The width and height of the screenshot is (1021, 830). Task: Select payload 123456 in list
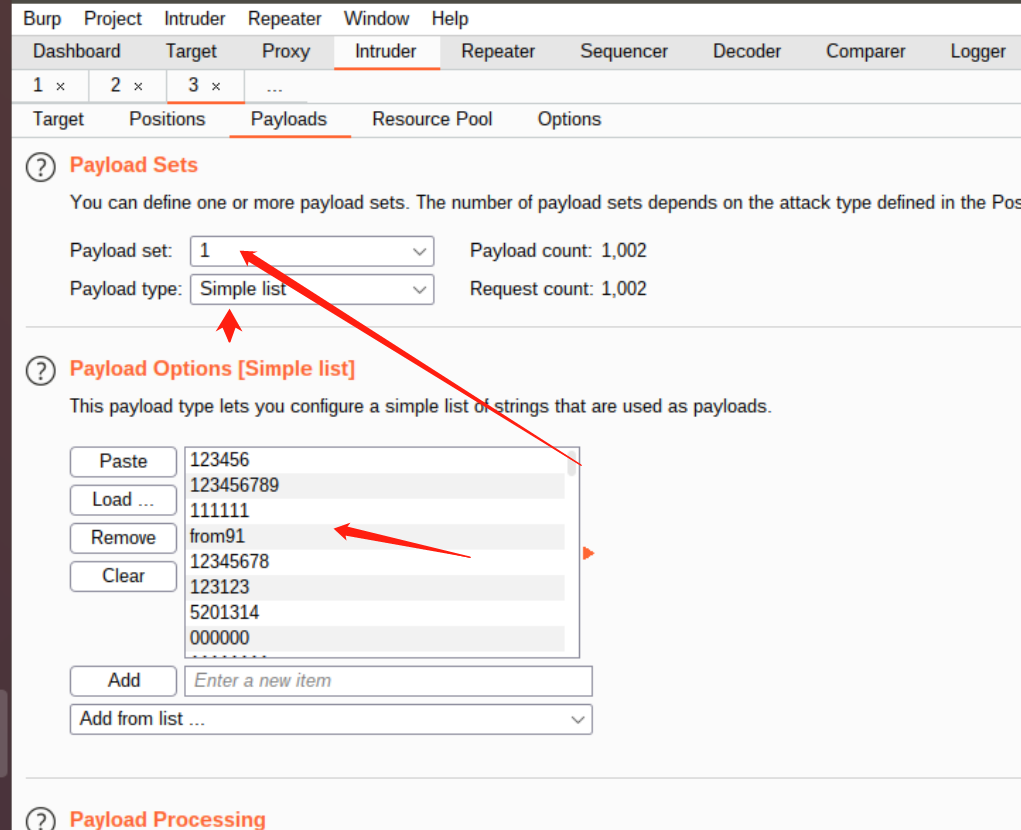pyautogui.click(x=376, y=460)
